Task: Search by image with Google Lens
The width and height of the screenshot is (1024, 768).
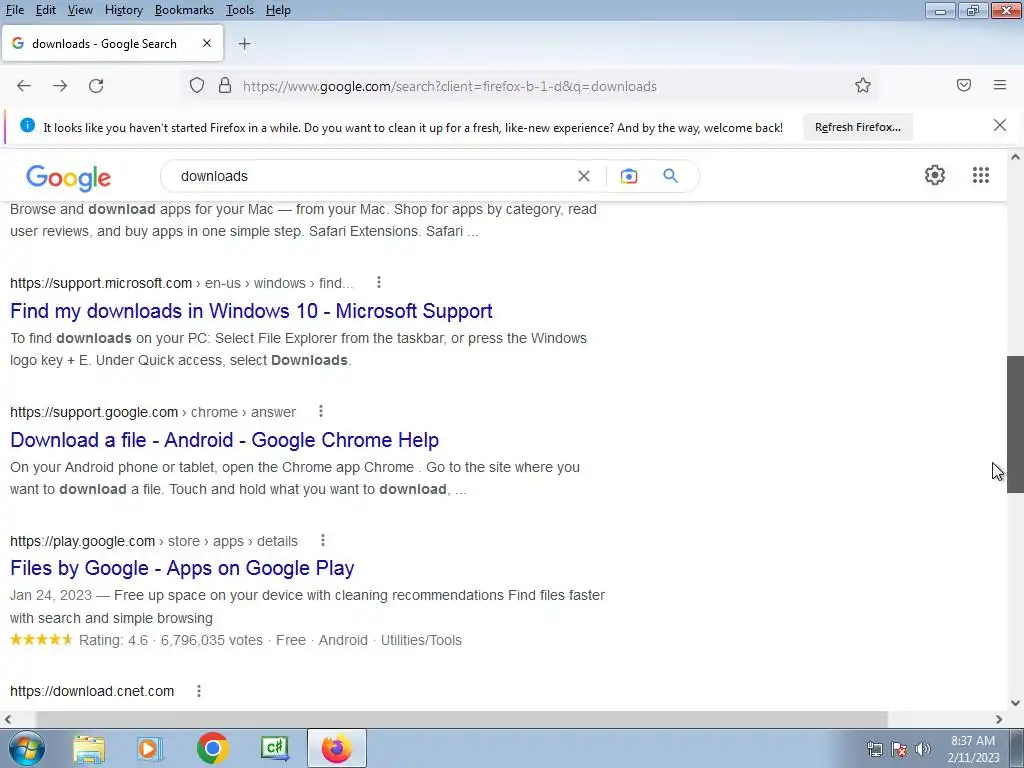Action: (x=629, y=176)
